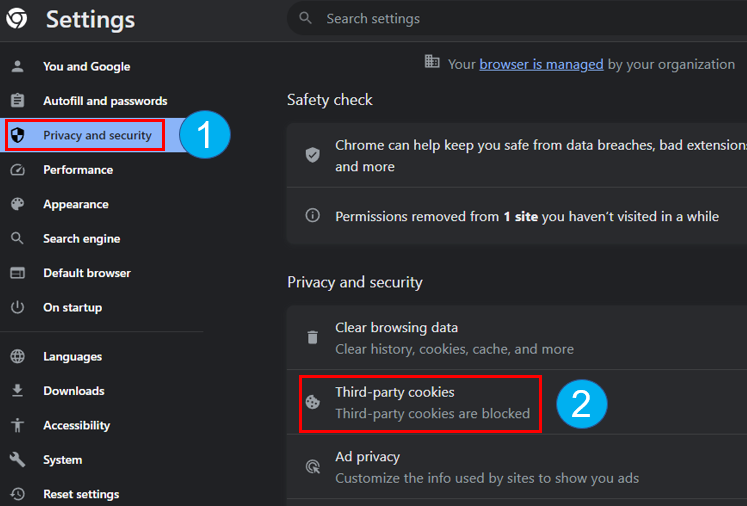Click the globe icon for Languages

[x=18, y=356]
